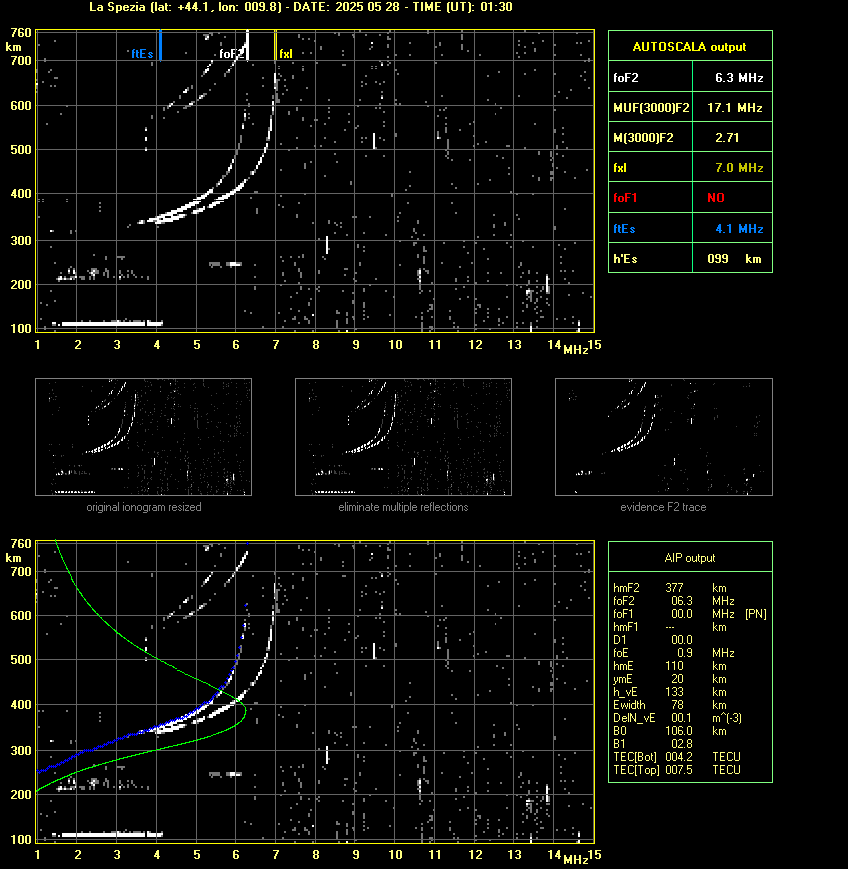
Task: Click the B1 value '02.8' in AIP output
Action: pyautogui.click(x=682, y=744)
